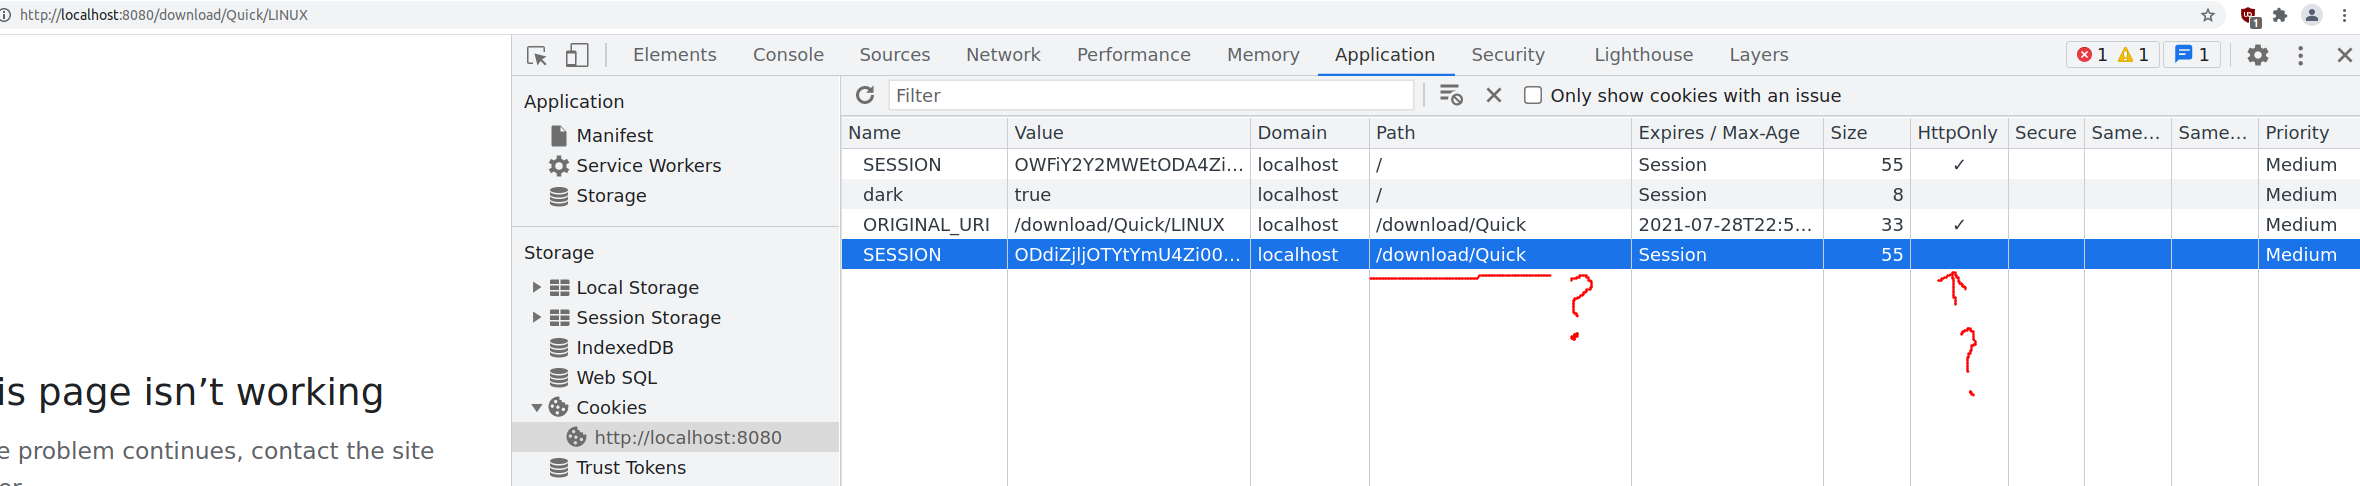The image size is (2360, 486).
Task: Open DevTools three-dot customize menu
Action: pyautogui.click(x=2300, y=55)
